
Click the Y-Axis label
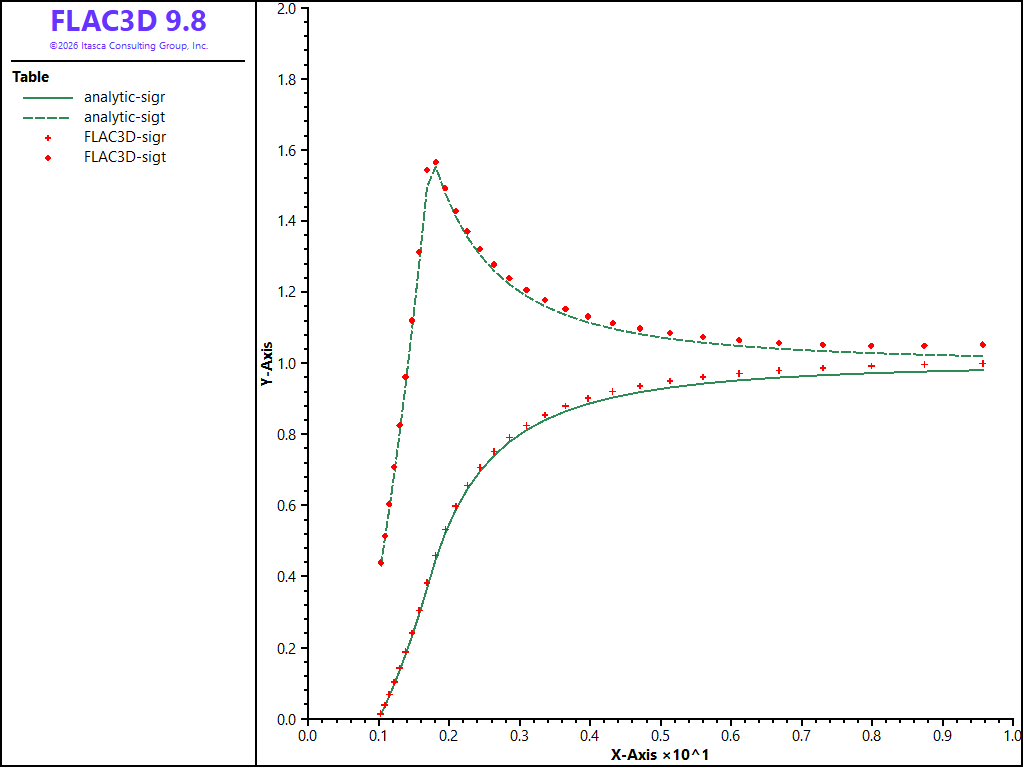click(267, 364)
